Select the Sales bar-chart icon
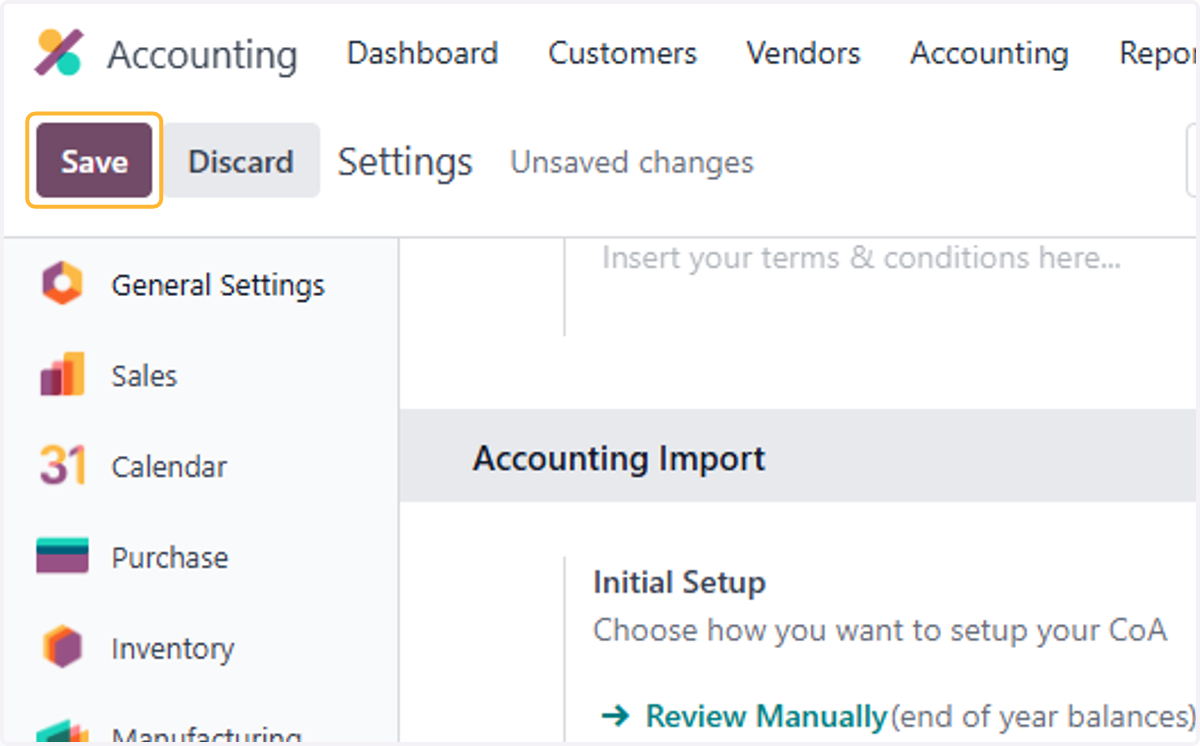This screenshot has height=746, width=1200. coord(62,375)
